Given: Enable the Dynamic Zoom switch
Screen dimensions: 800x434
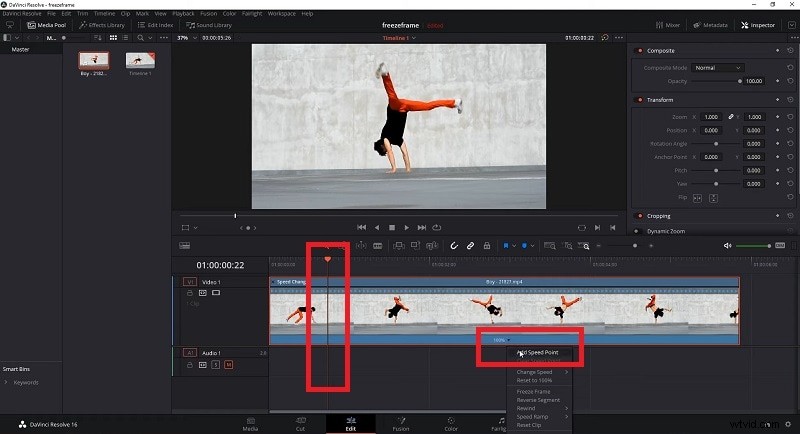Looking at the screenshot, I should point(637,231).
